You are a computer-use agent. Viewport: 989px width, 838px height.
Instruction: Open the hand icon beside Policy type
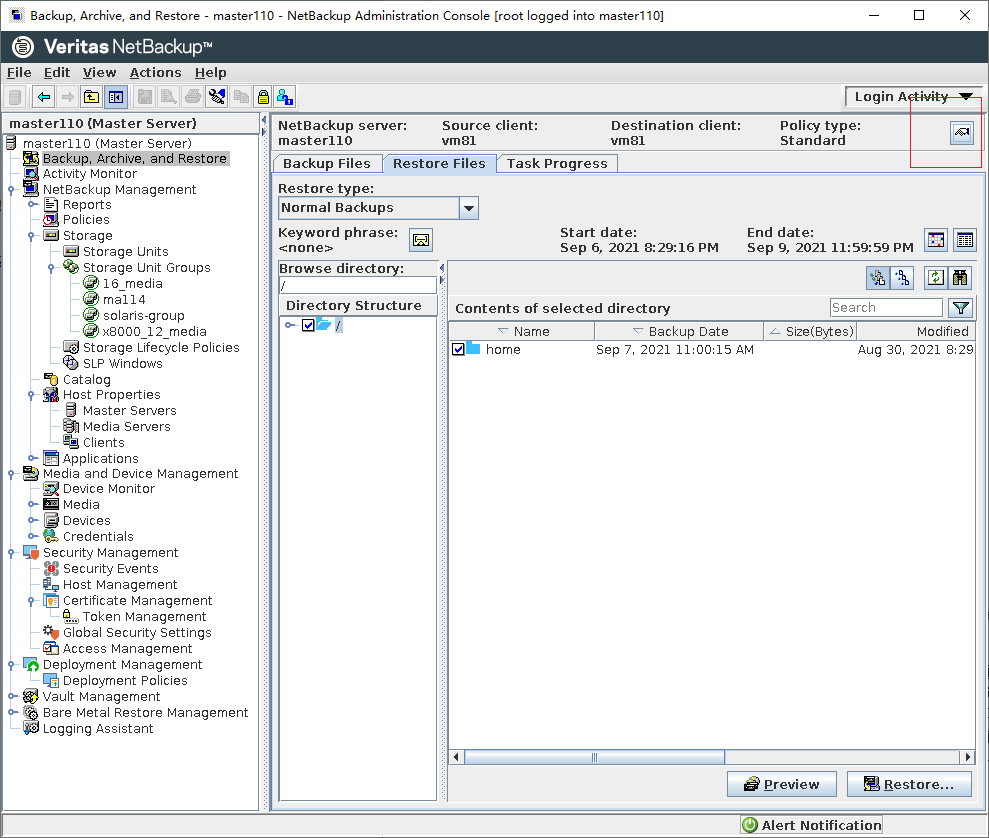click(x=961, y=133)
